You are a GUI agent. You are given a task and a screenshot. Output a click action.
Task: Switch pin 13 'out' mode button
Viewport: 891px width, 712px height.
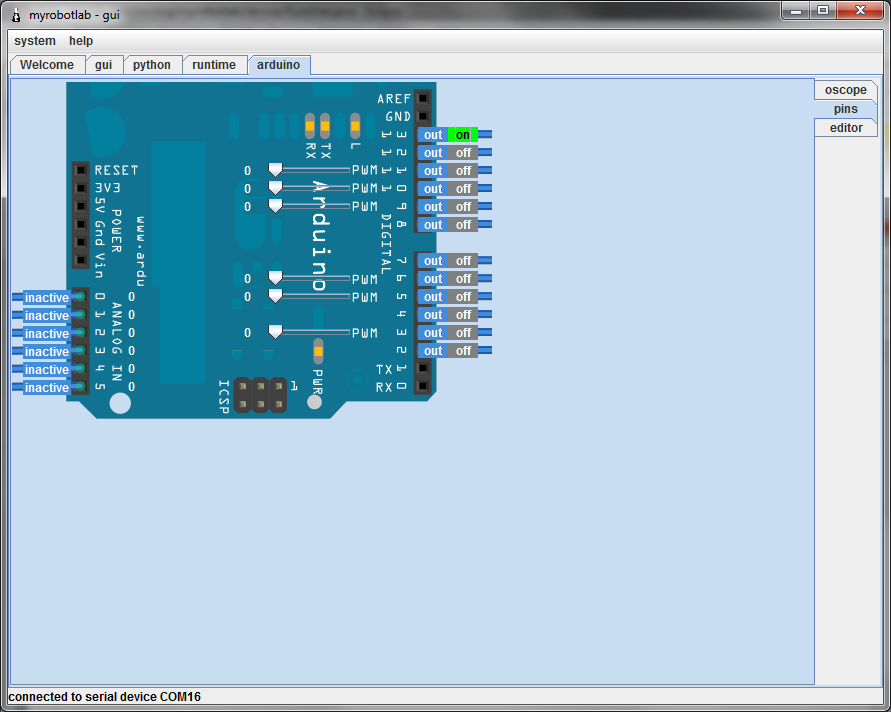[433, 135]
